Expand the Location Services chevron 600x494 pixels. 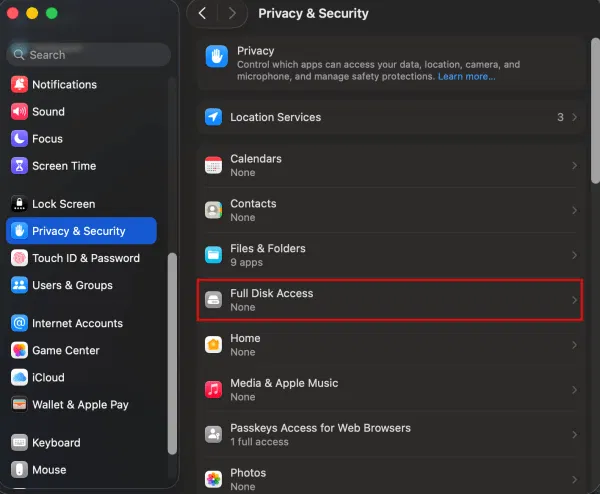coord(574,117)
